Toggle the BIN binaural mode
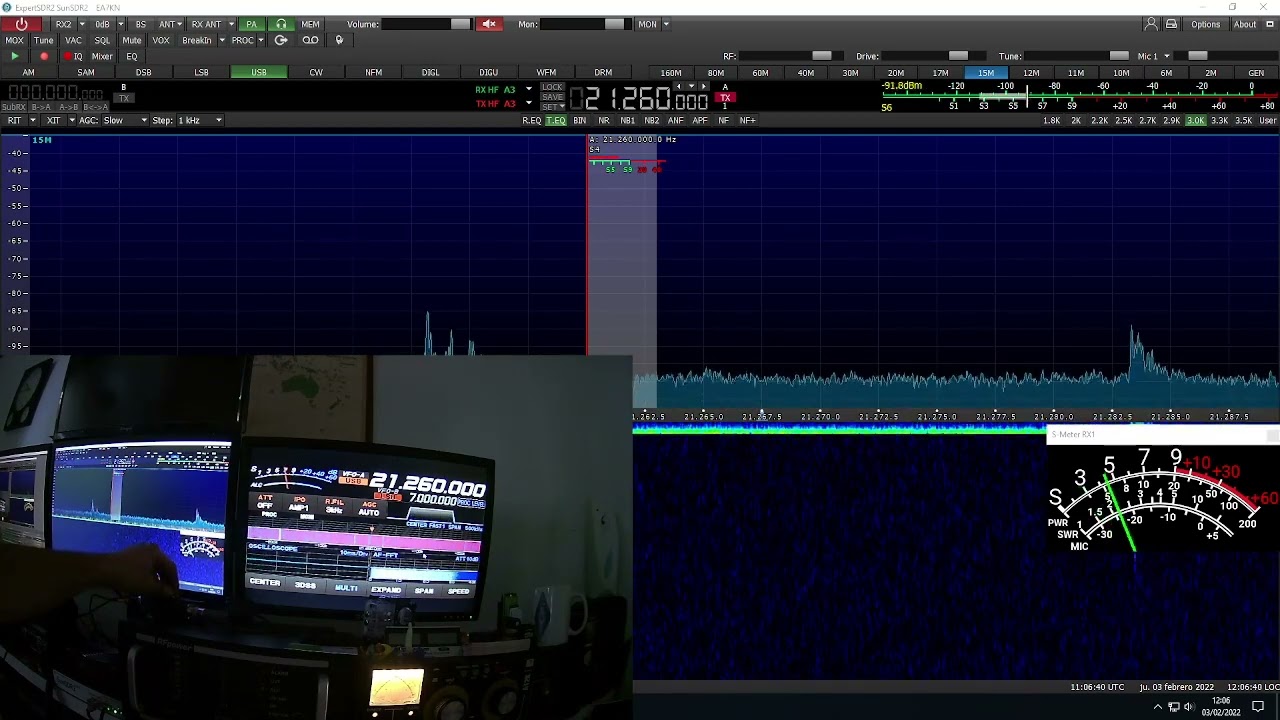Image resolution: width=1280 pixels, height=720 pixels. (579, 120)
